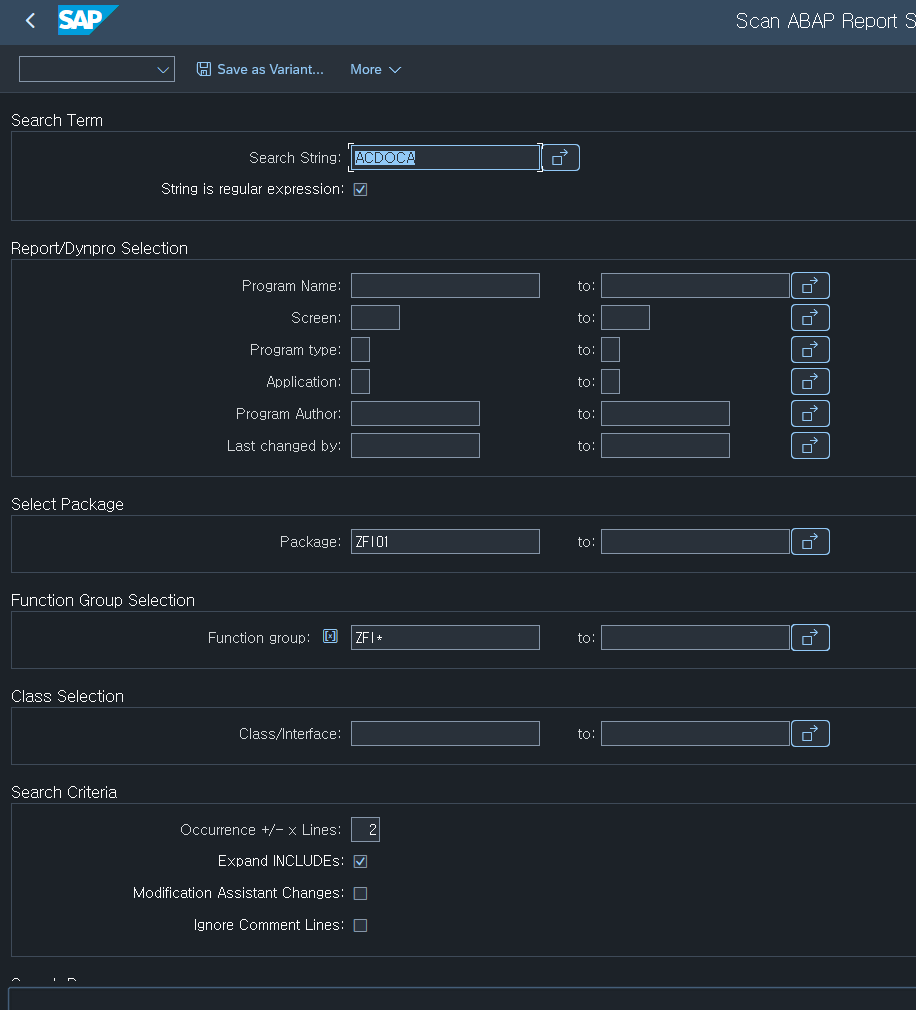916x1010 pixels.
Task: Click the Application from field
Action: 361,382
